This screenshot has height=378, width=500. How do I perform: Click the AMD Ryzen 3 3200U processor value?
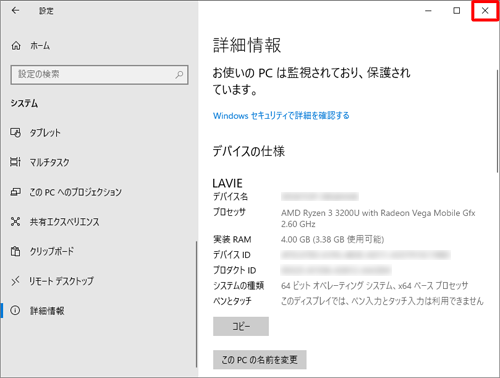click(x=378, y=218)
